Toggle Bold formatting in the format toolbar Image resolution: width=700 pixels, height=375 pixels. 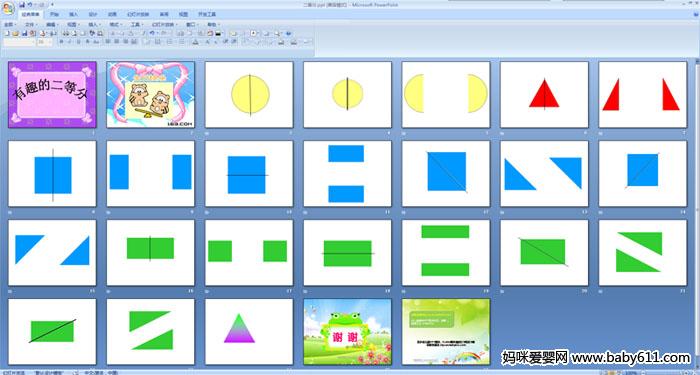61,42
